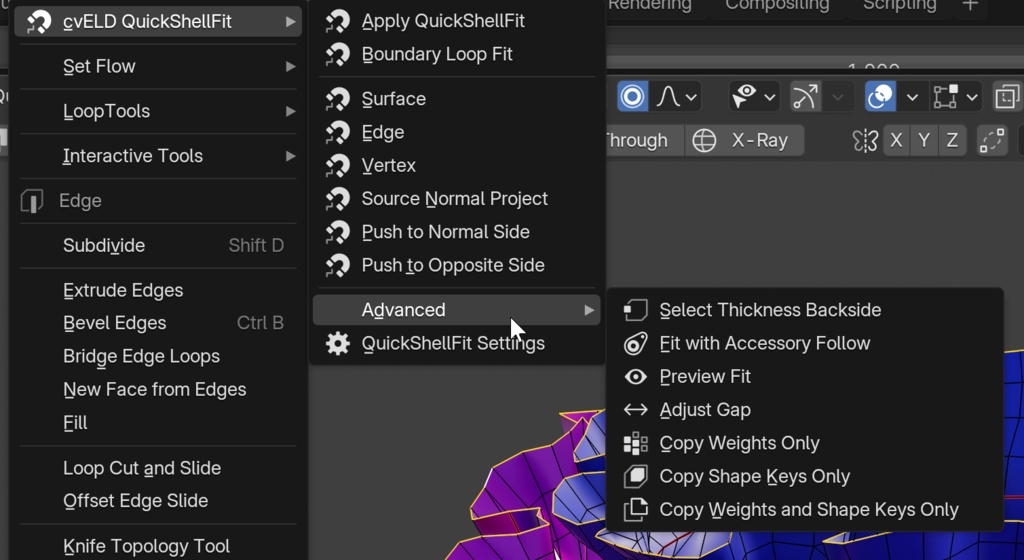Screen dimensions: 1024x560
Task: Toggle mirror on Y axis
Action: (x=924, y=140)
